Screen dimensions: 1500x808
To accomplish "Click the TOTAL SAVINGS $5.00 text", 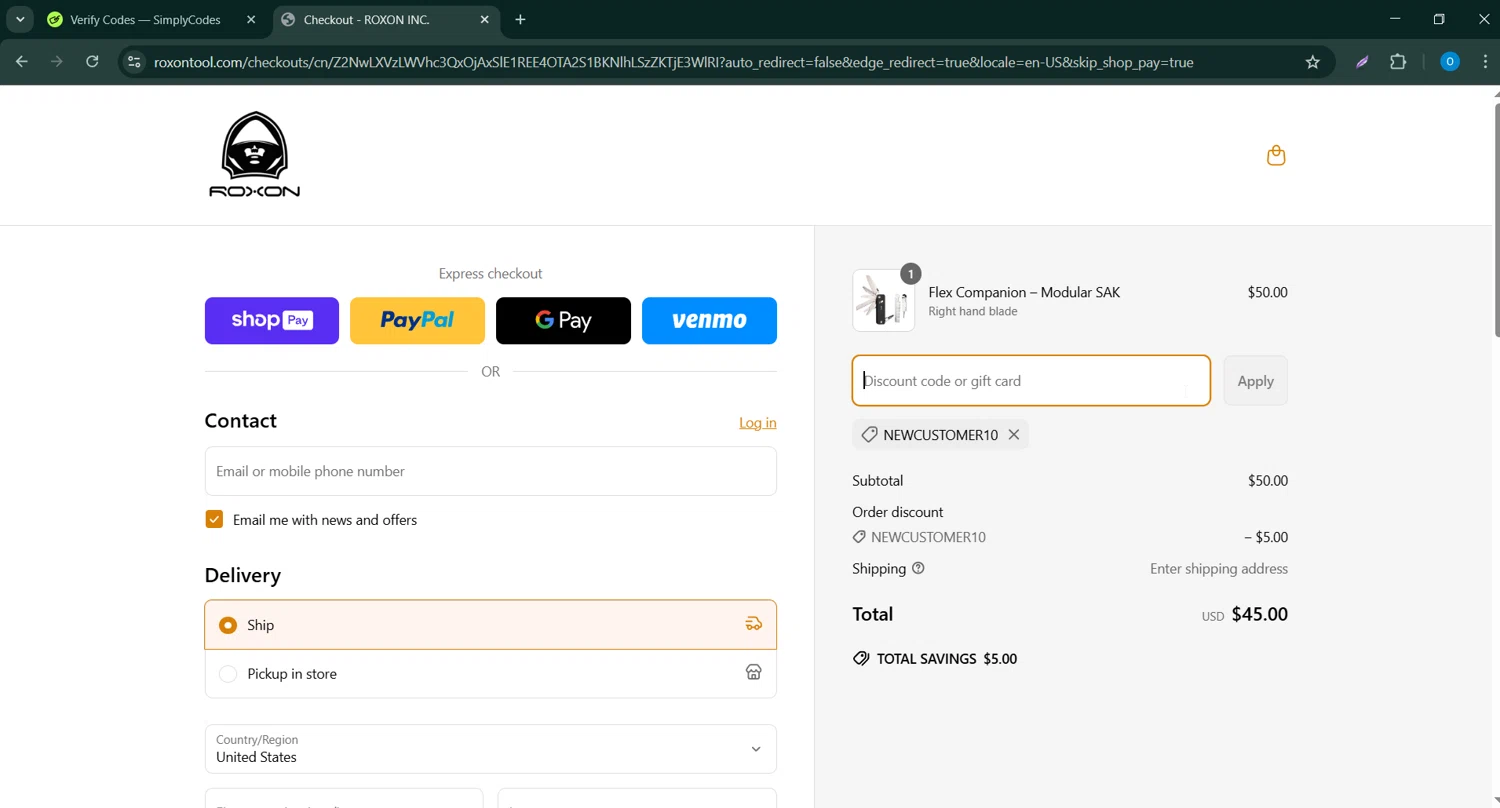I will pyautogui.click(x=947, y=659).
